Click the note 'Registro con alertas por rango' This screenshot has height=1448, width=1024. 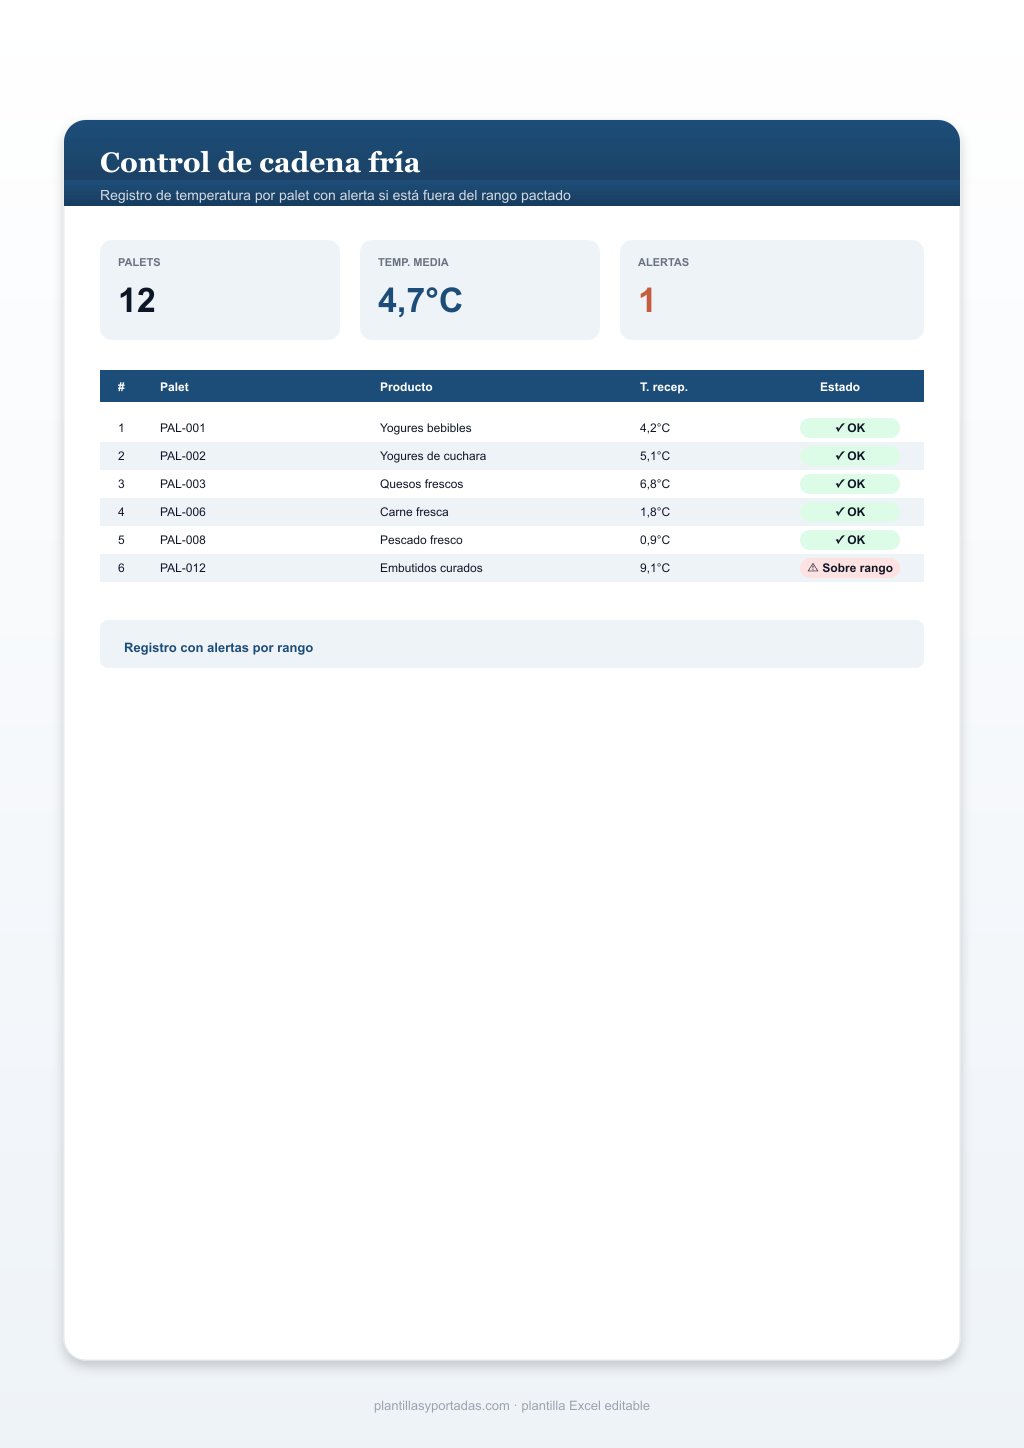coord(219,648)
